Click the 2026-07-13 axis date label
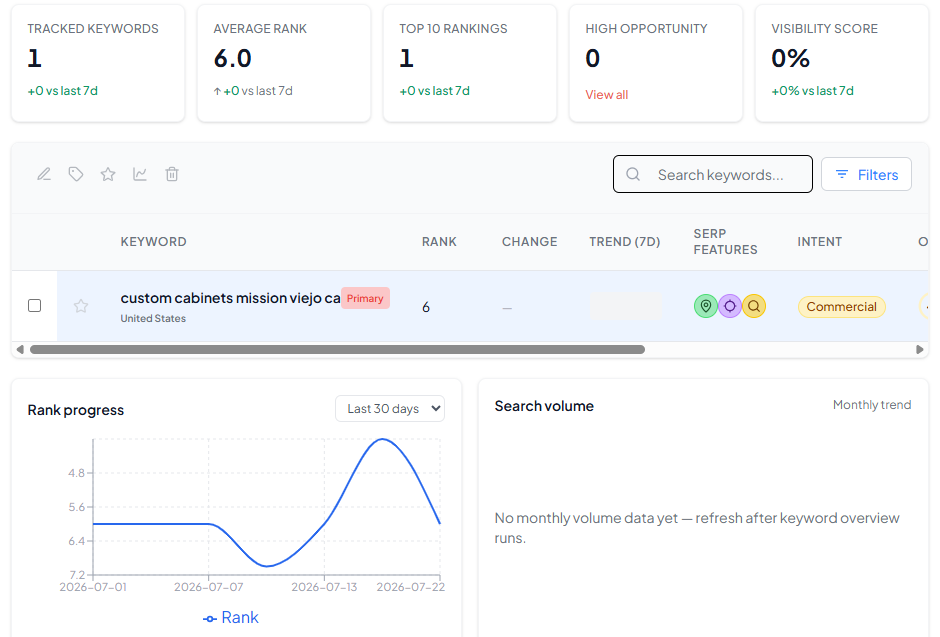 [x=324, y=587]
